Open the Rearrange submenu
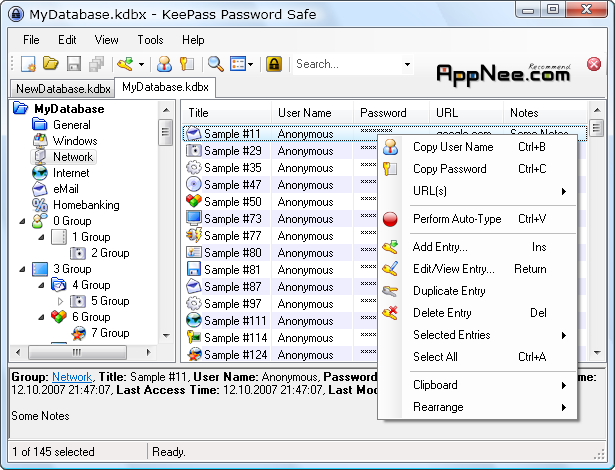Screen dimensions: 615x470 tap(479, 407)
